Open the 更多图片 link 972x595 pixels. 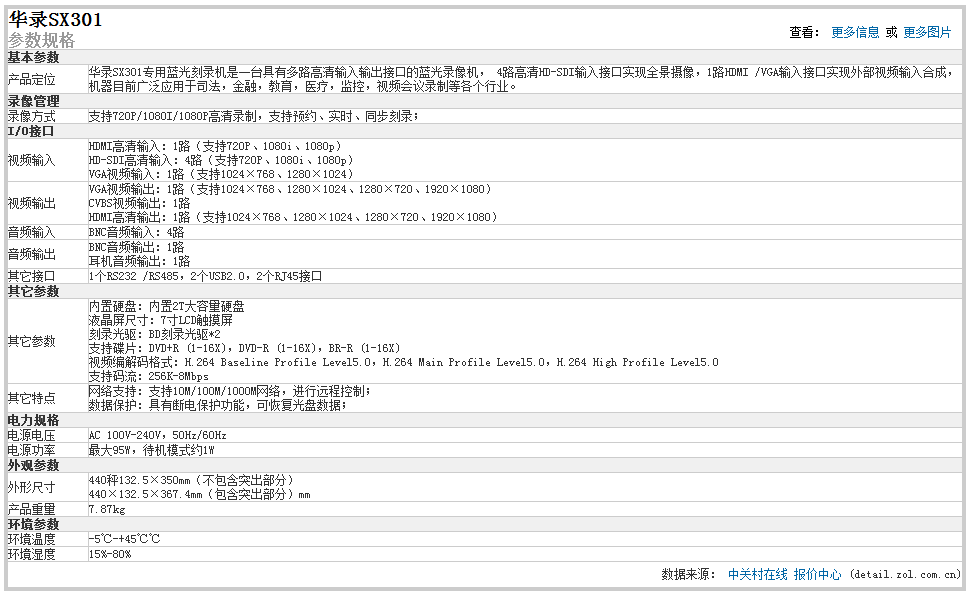(927, 32)
